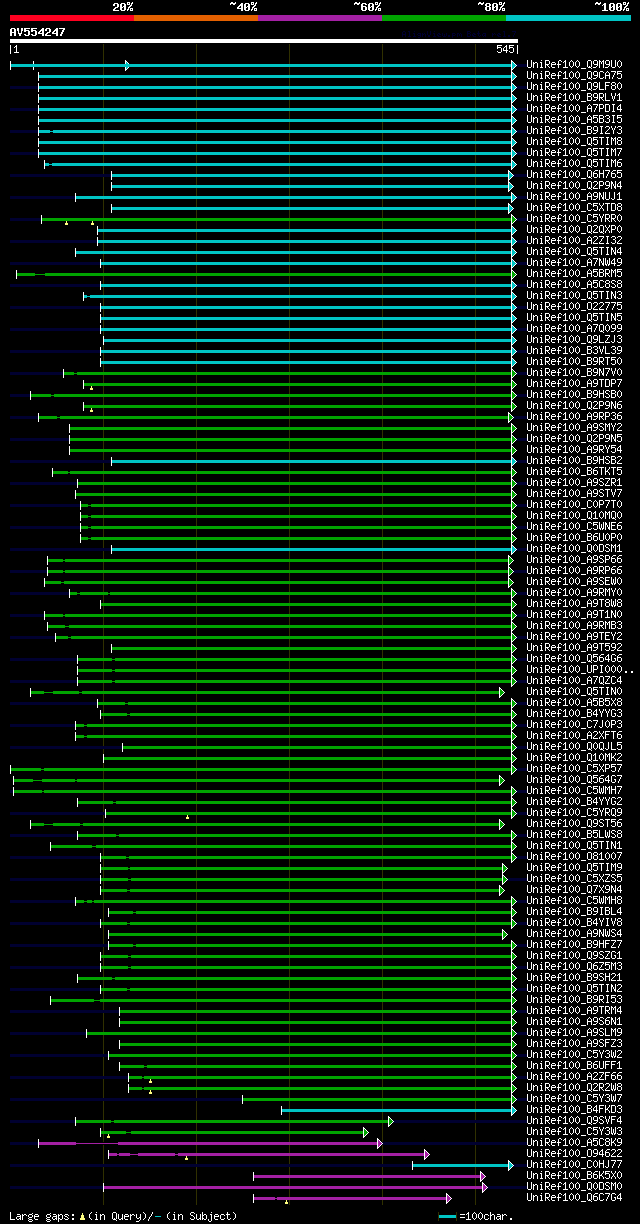640x1224 pixels.
Task: Select the UniRef100_B9IBL4 label
Action: click(574, 912)
